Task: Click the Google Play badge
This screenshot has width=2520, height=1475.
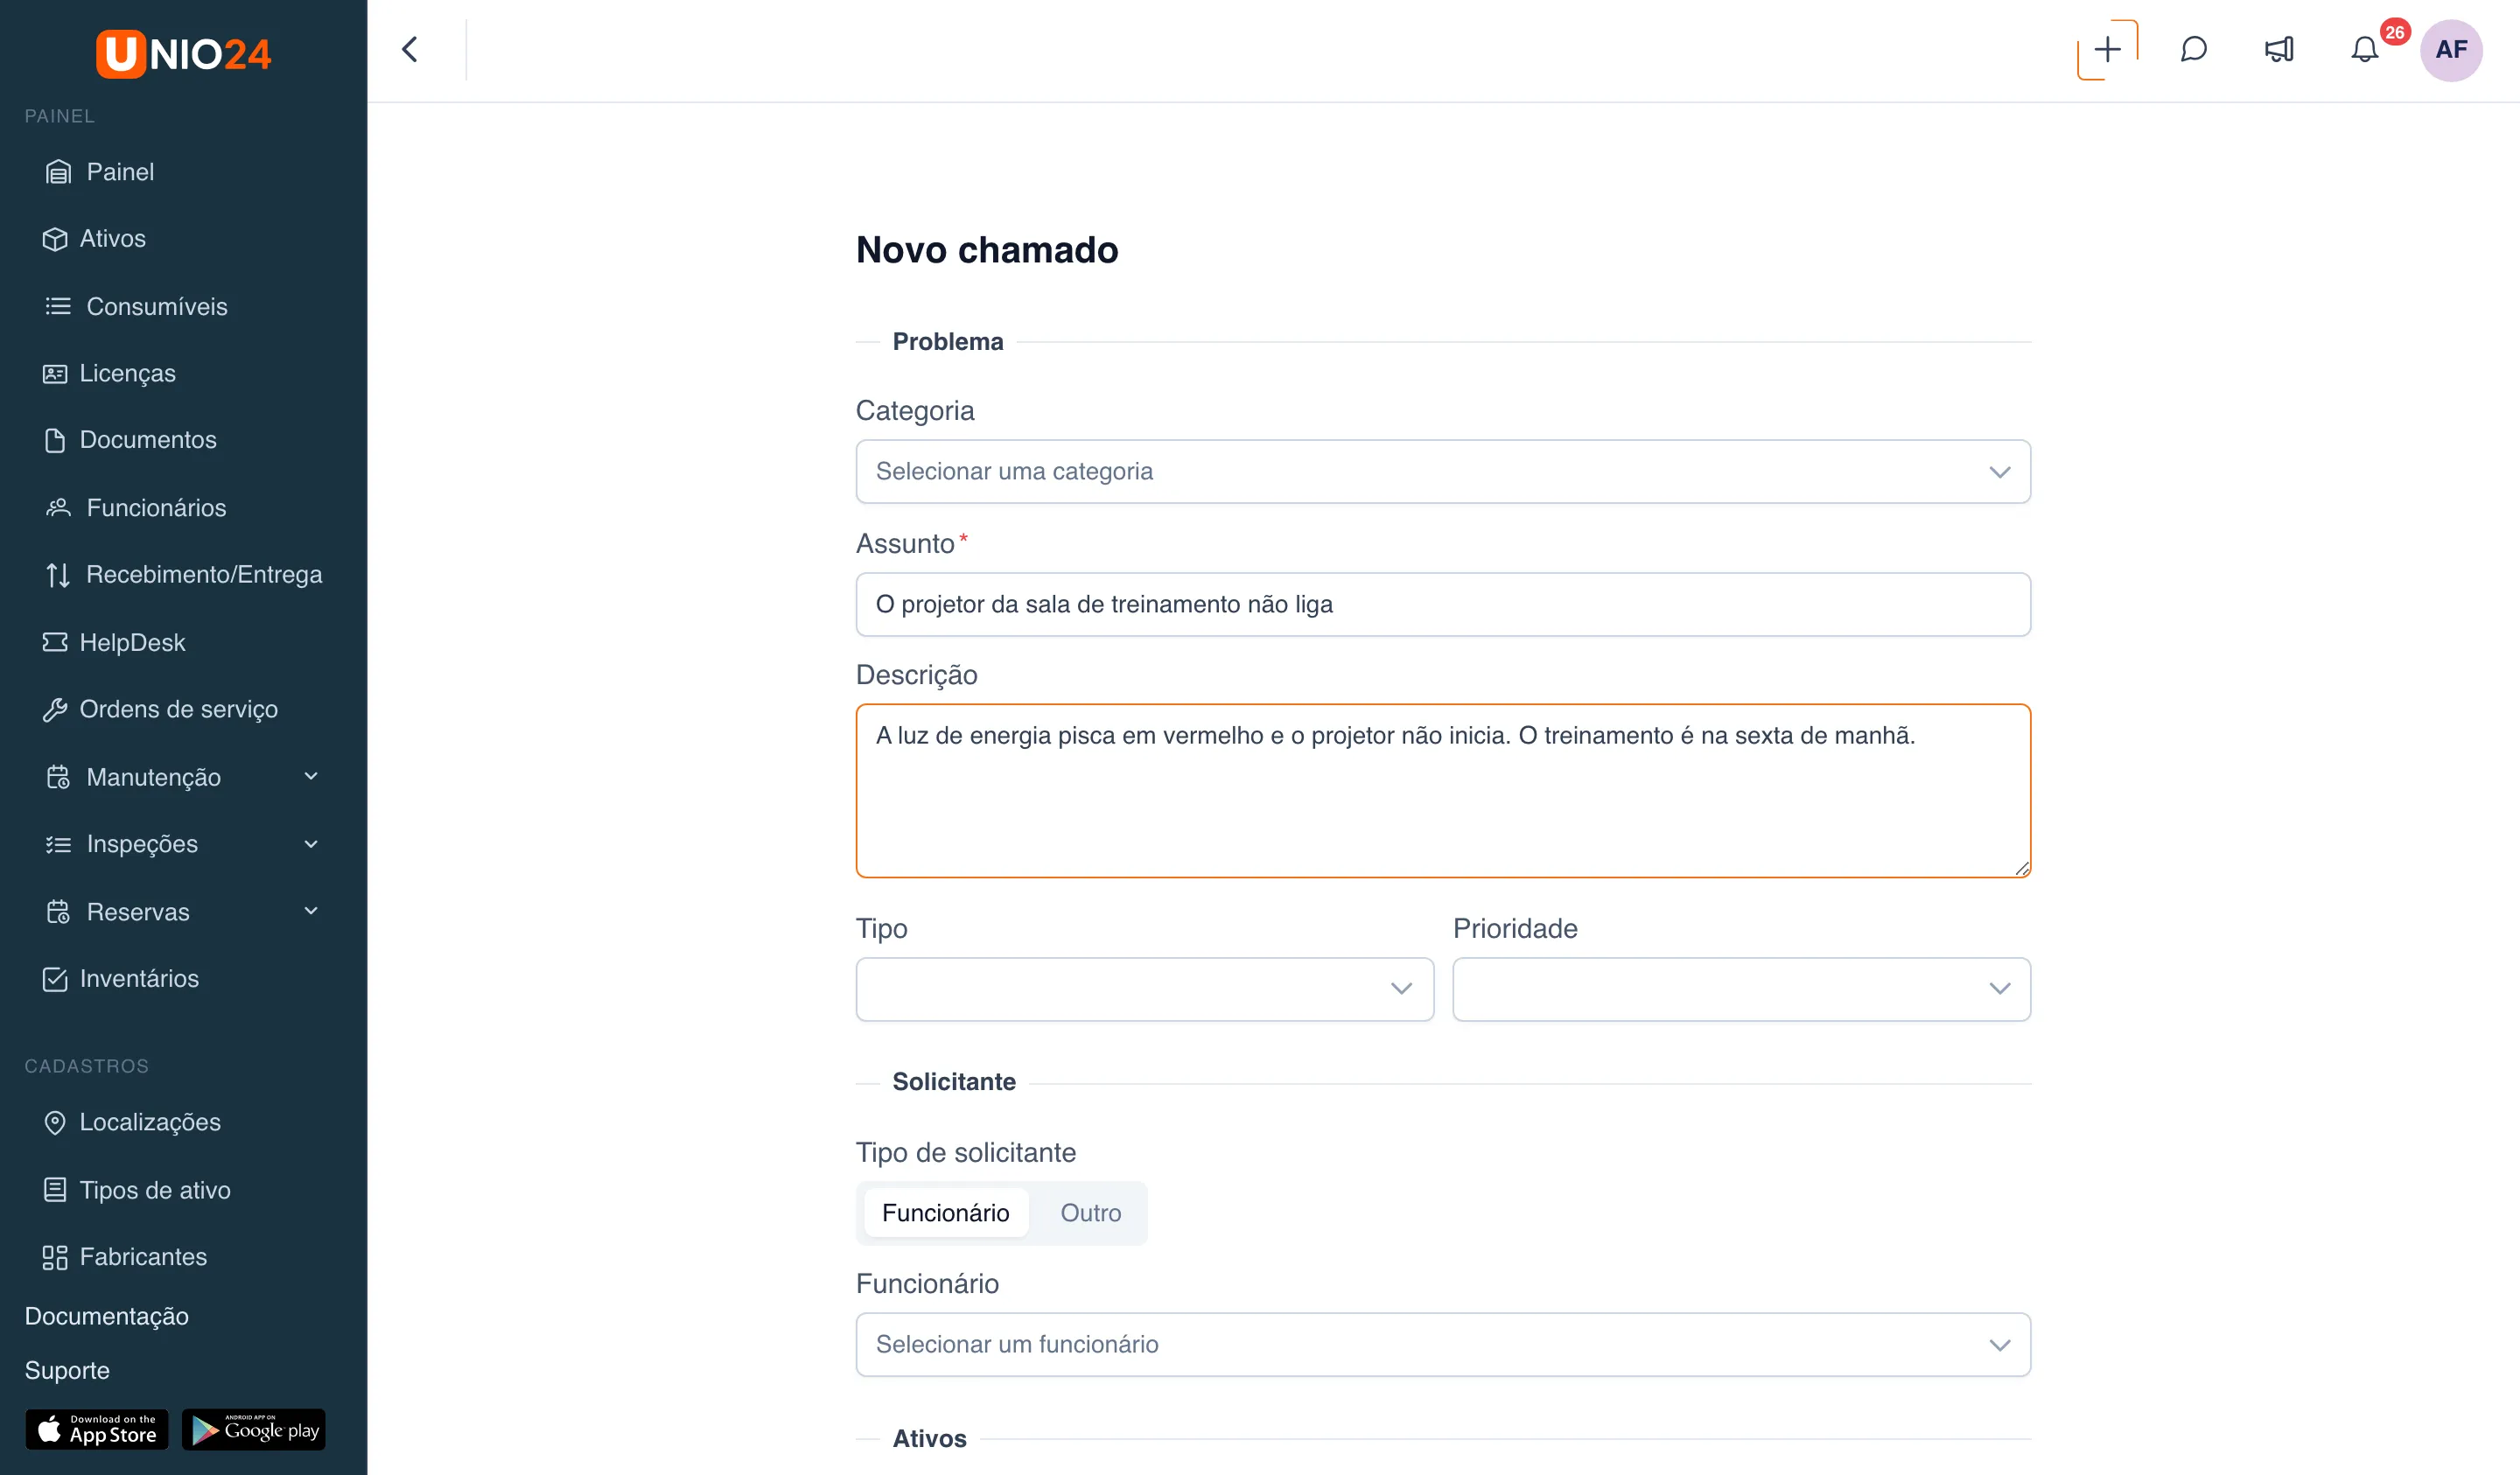Action: pyautogui.click(x=254, y=1430)
